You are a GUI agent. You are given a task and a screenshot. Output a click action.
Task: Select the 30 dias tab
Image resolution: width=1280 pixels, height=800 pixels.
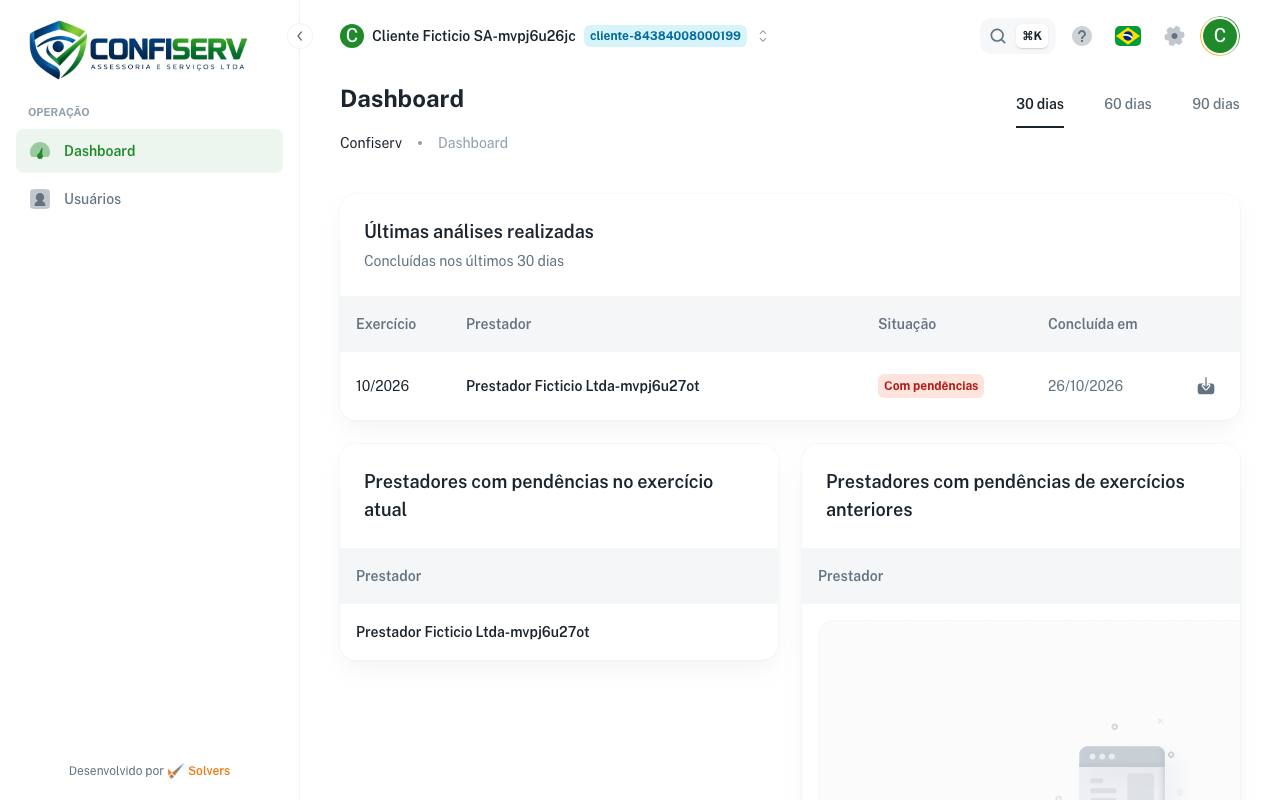1040,104
